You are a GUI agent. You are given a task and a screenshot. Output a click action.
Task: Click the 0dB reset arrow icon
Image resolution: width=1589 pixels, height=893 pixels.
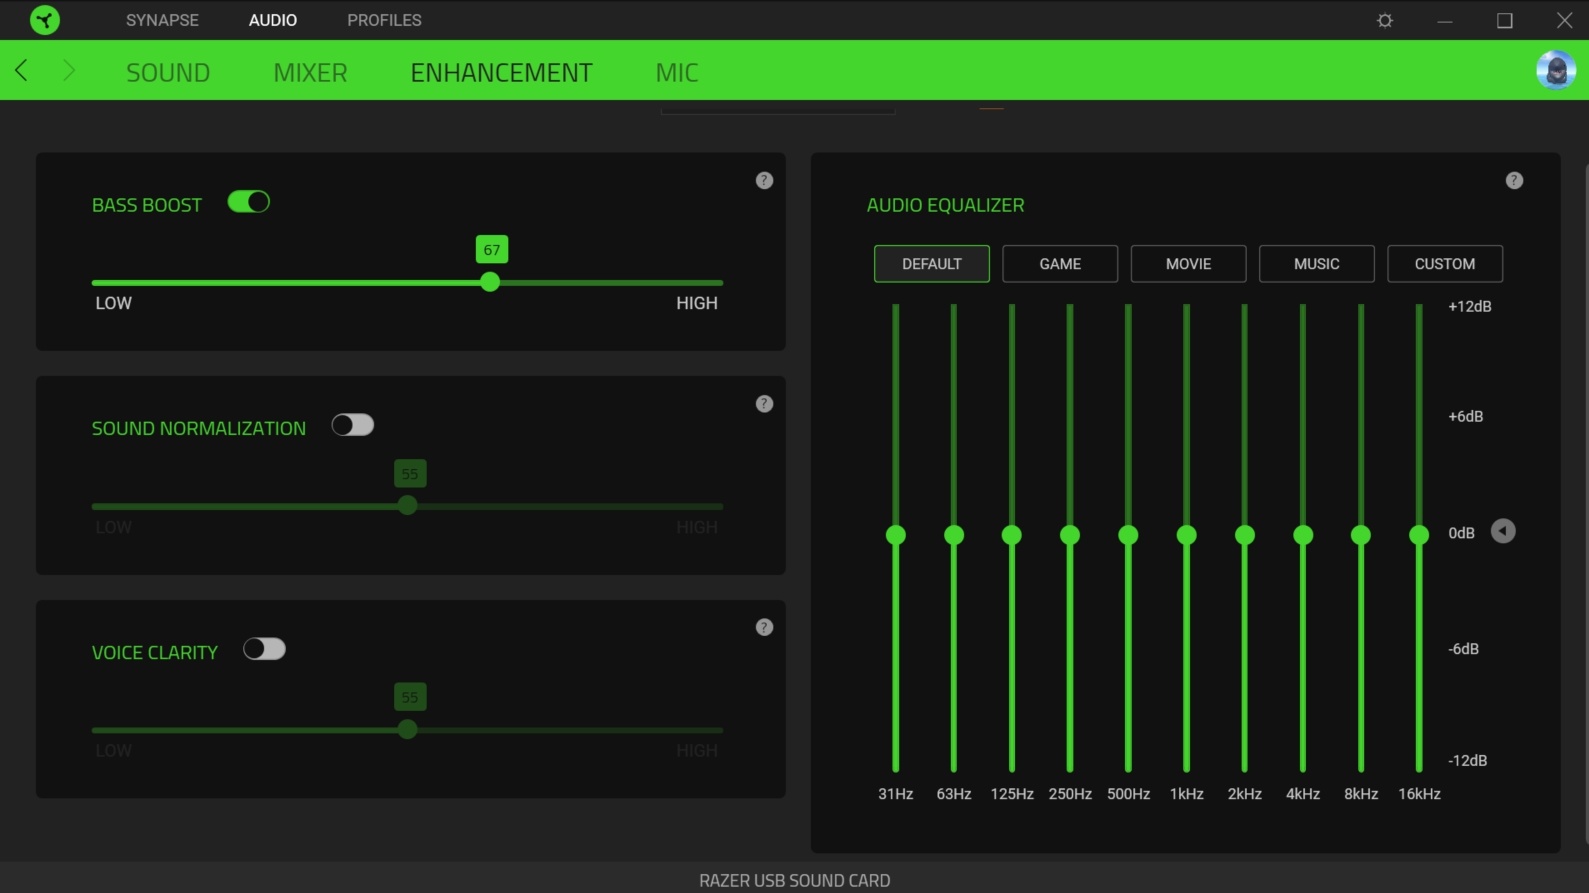click(1503, 532)
